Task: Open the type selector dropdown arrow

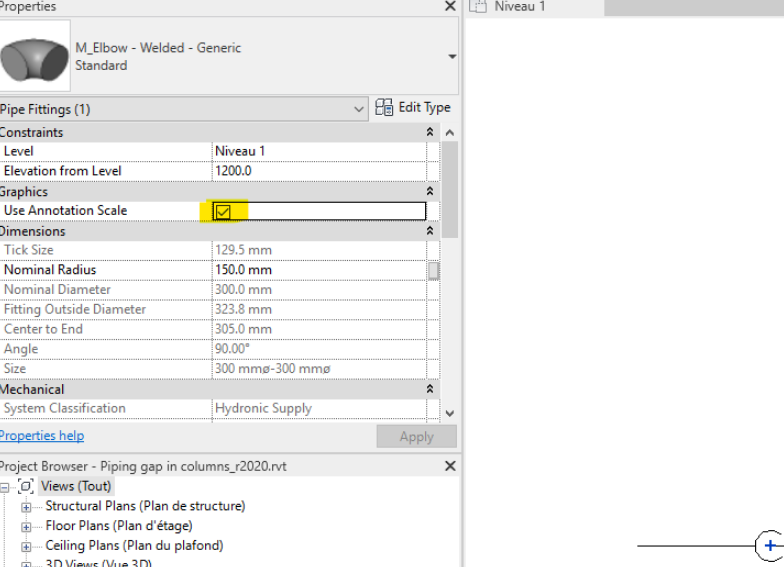Action: pyautogui.click(x=452, y=56)
